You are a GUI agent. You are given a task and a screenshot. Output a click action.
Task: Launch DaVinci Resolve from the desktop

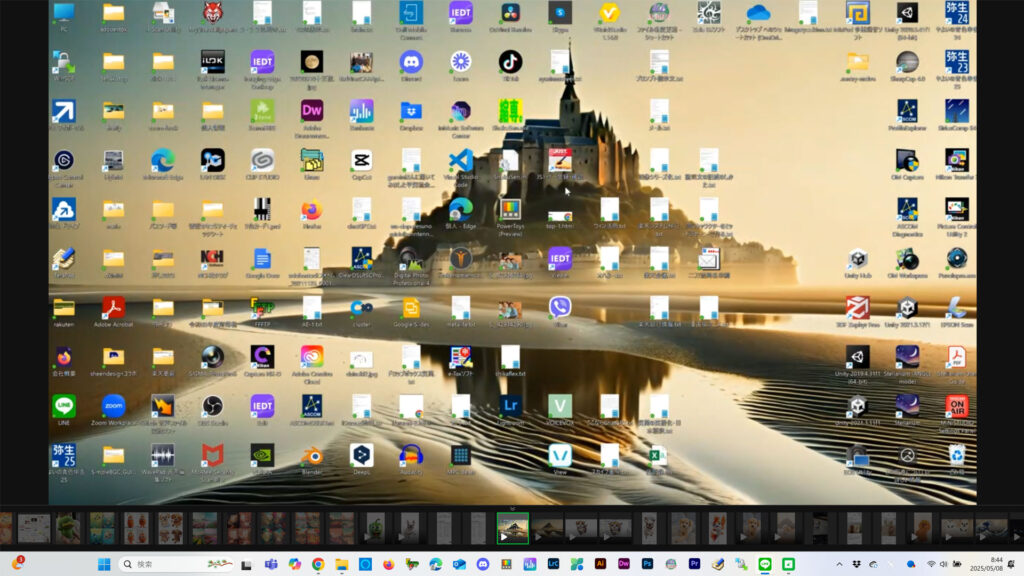[510, 14]
